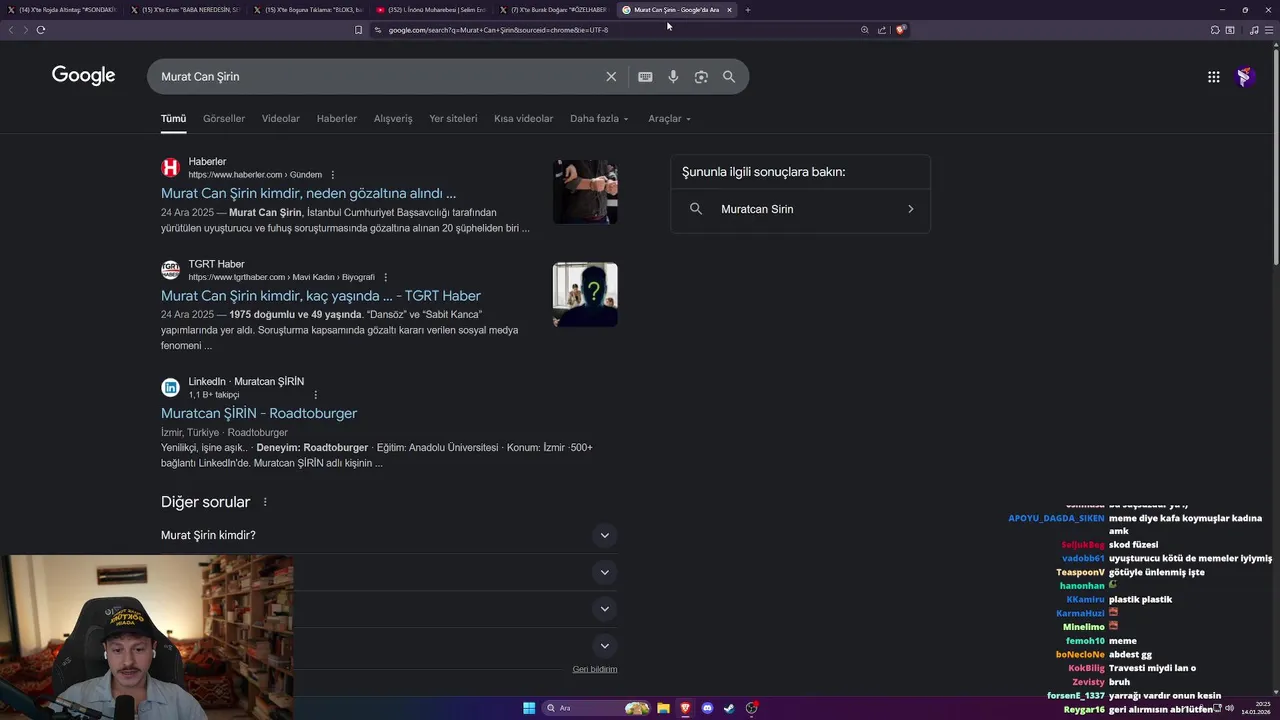Open the Diğer sorular options menu
This screenshot has width=1280, height=720.
pos(265,502)
